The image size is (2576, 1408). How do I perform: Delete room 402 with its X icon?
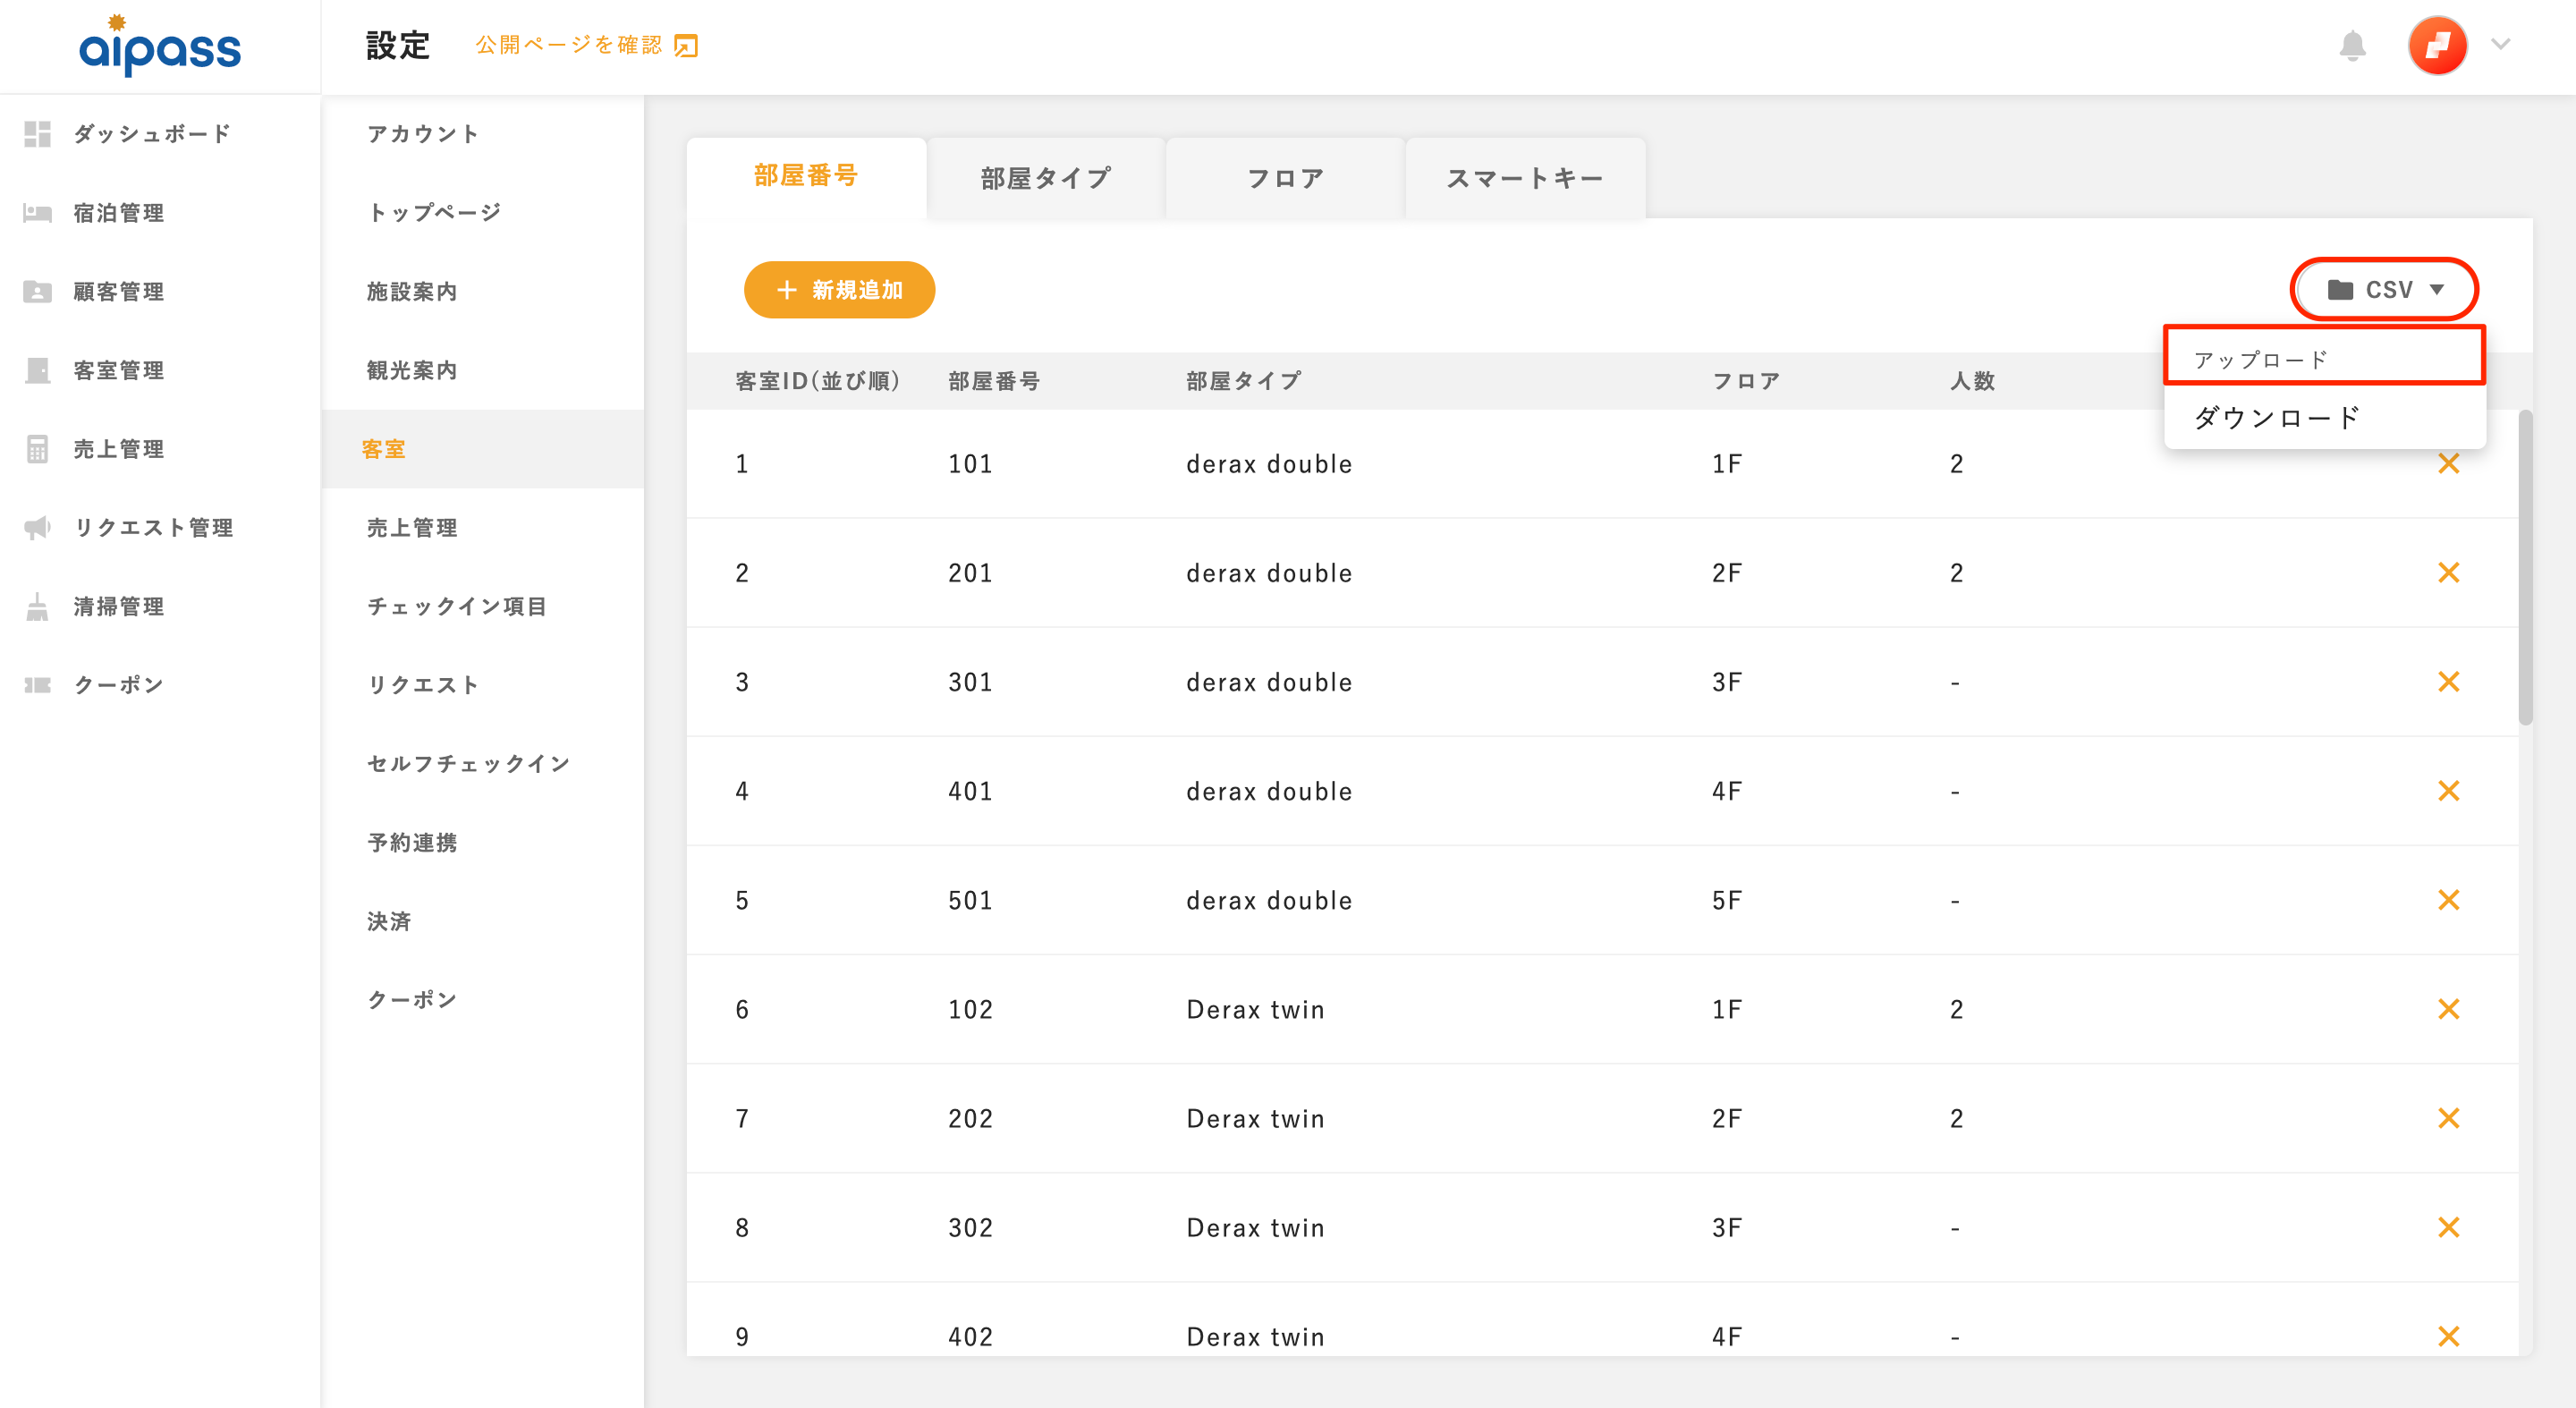(2449, 1335)
